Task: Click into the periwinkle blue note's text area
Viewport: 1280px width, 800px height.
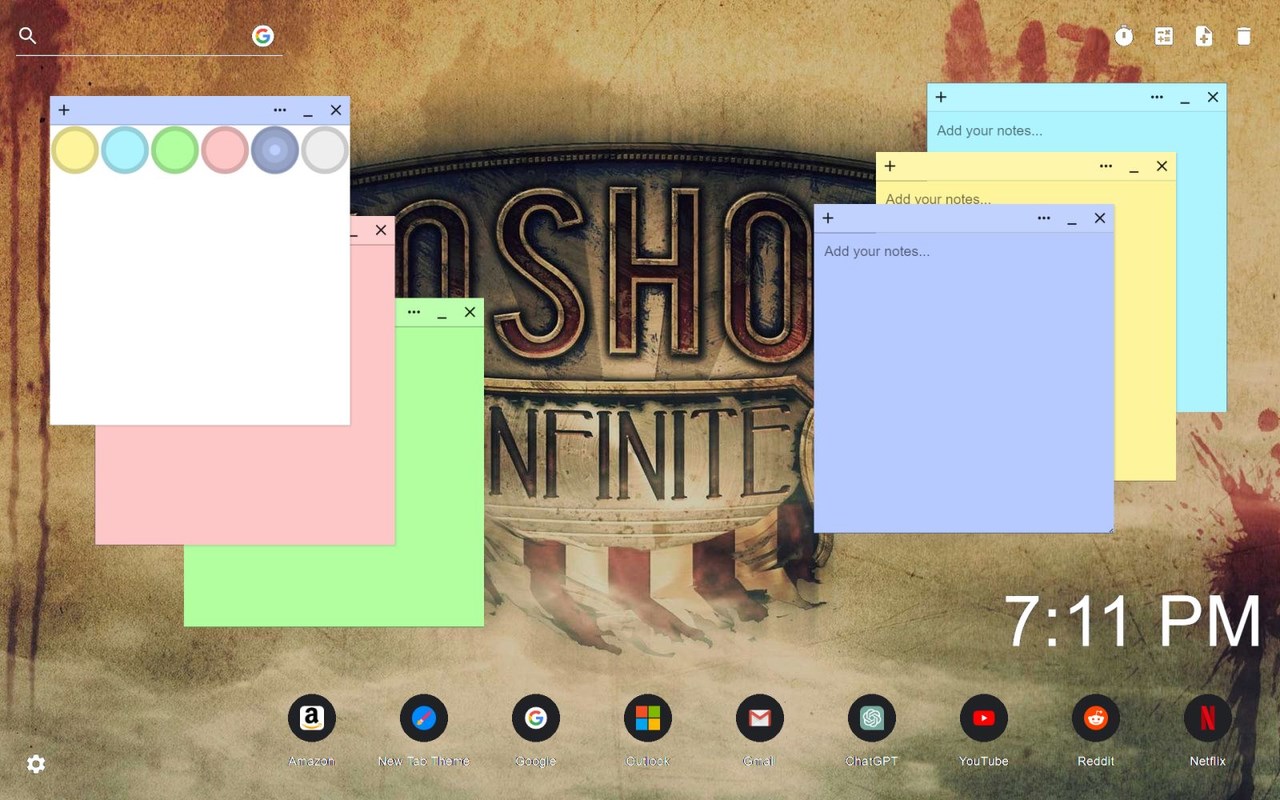Action: pyautogui.click(x=964, y=382)
